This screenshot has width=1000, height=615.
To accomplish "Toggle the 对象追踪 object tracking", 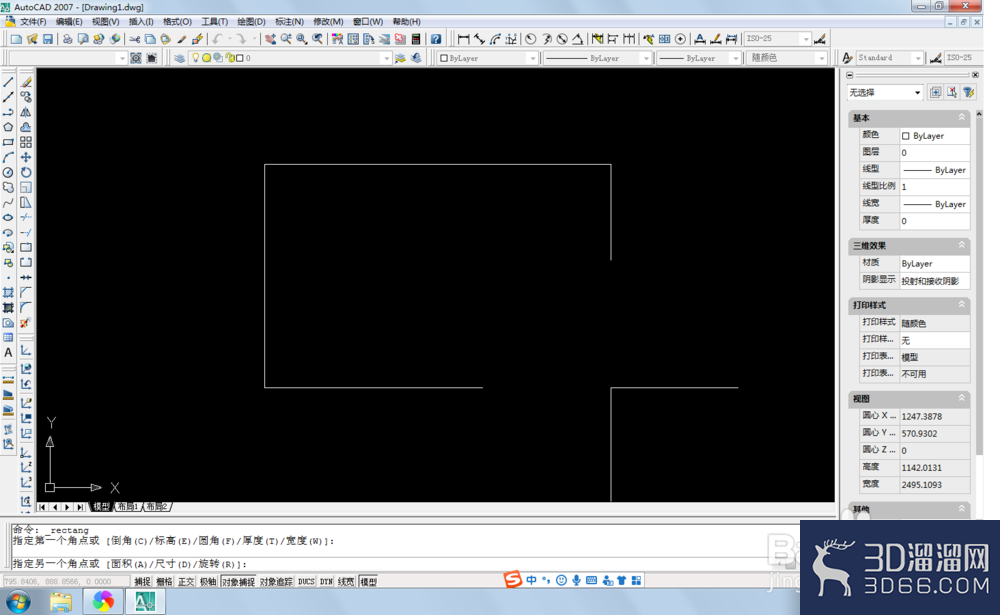I will click(276, 582).
